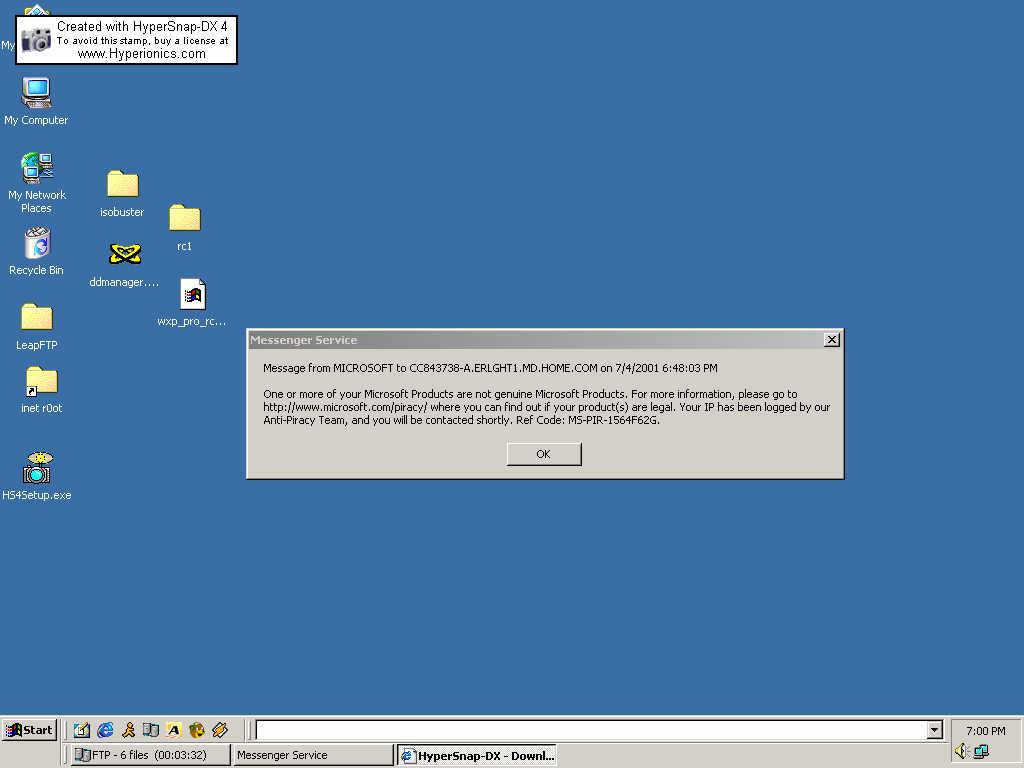Close the Messenger Service dialog with X
The image size is (1024, 768).
831,340
